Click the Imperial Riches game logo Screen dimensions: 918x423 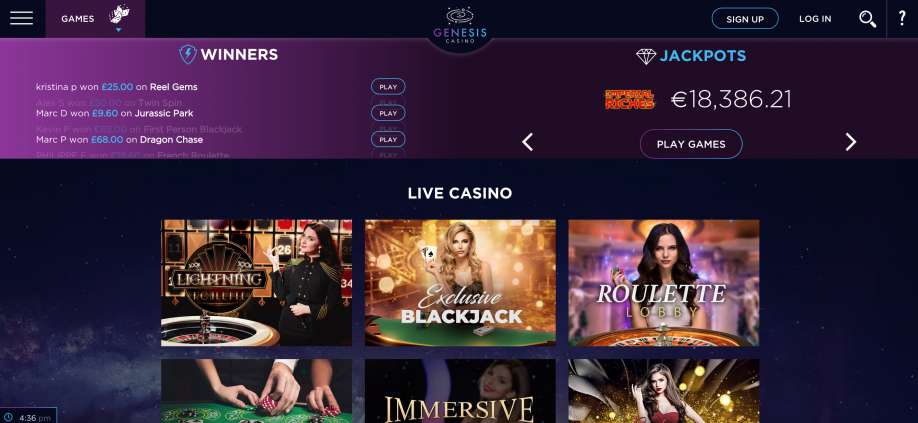(629, 99)
